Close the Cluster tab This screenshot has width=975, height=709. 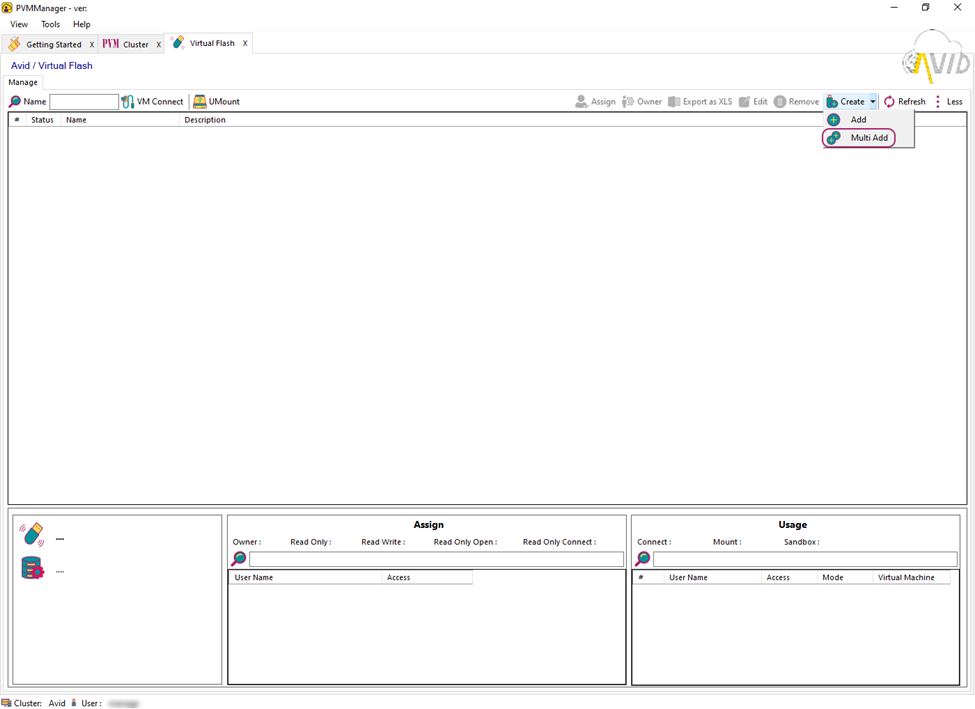159,45
